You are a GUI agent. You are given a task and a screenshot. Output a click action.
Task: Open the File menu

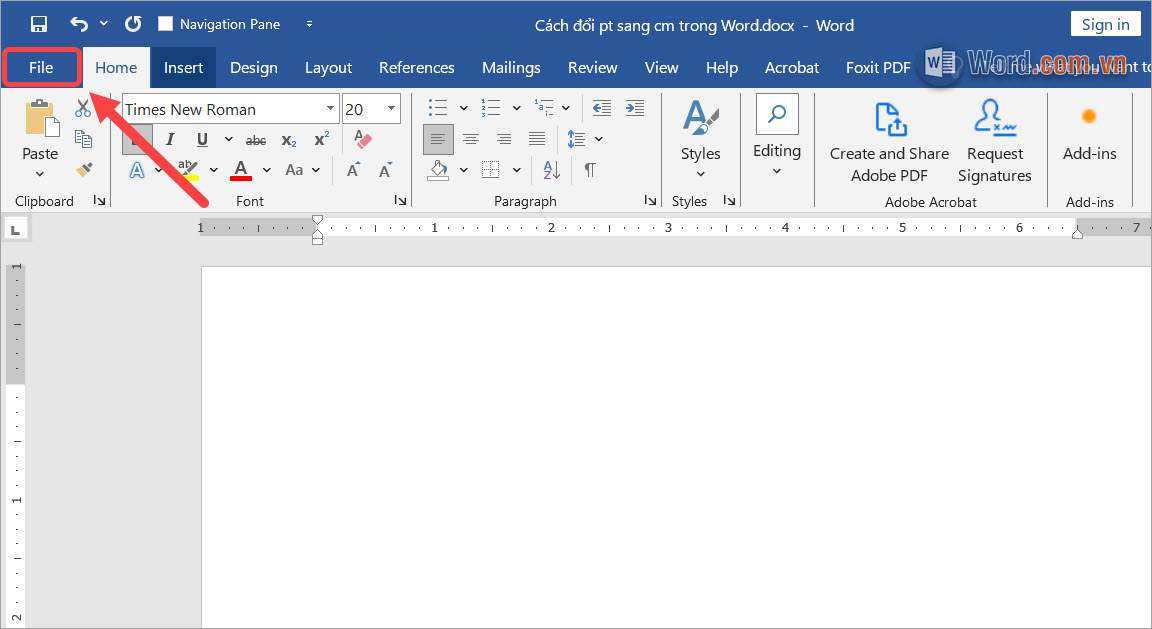pyautogui.click(x=41, y=67)
